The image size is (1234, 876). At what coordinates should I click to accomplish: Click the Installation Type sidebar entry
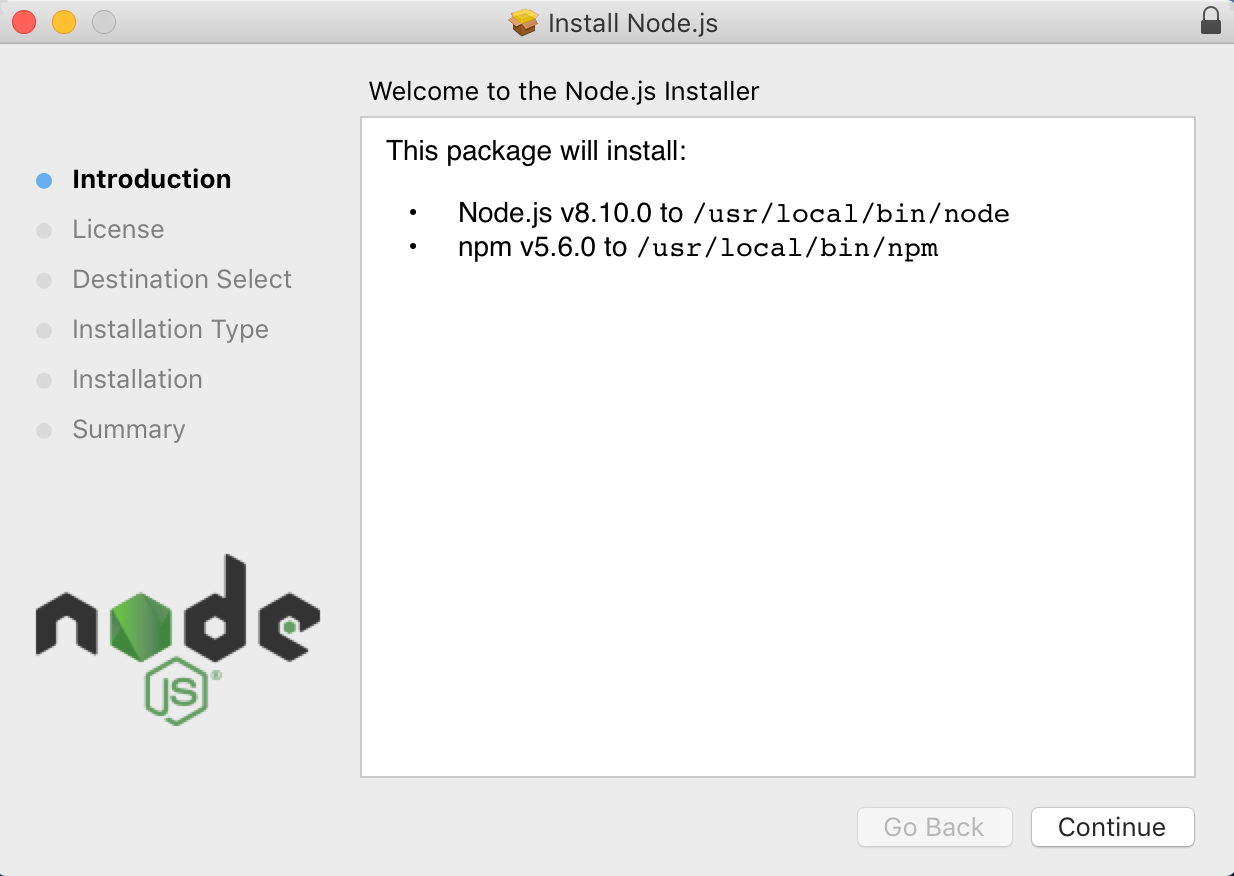point(170,329)
